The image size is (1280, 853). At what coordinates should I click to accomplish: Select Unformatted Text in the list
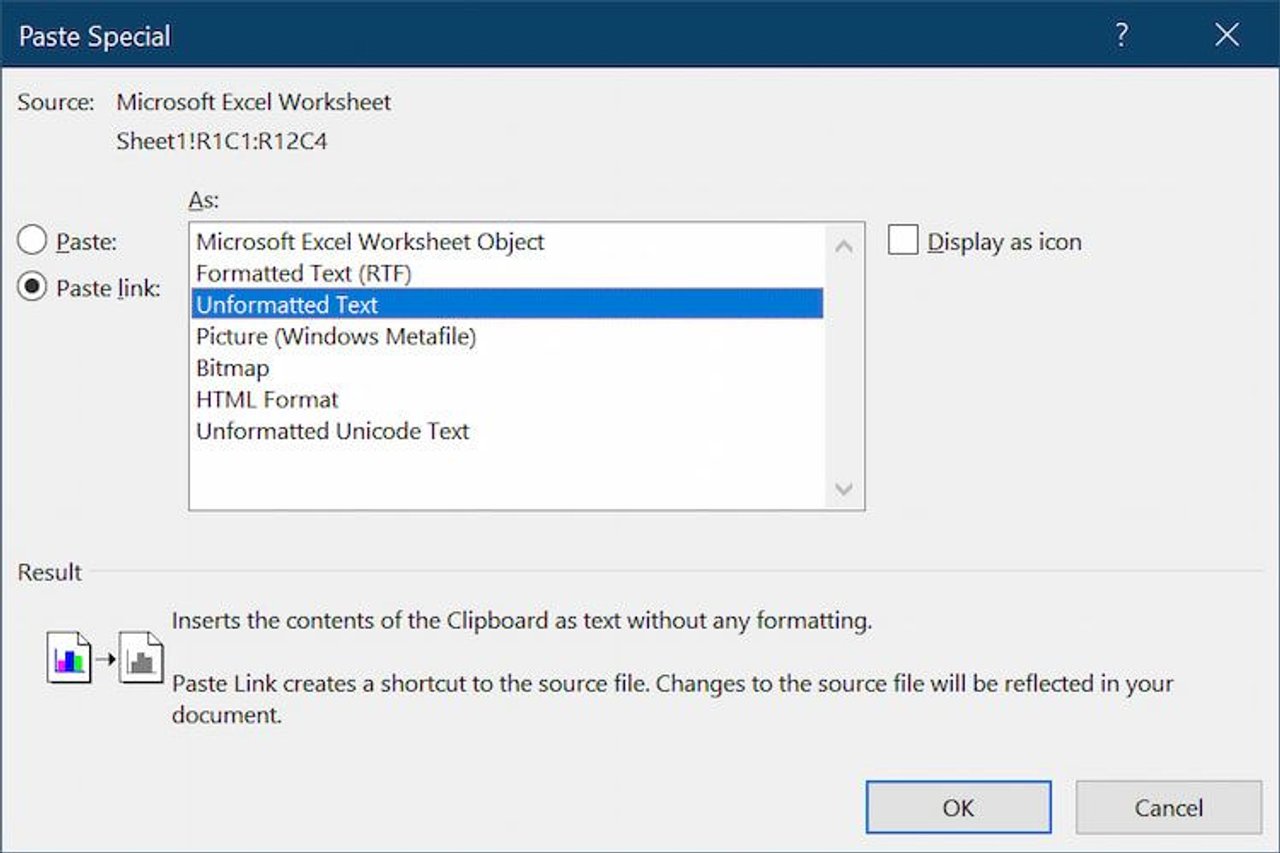point(288,304)
